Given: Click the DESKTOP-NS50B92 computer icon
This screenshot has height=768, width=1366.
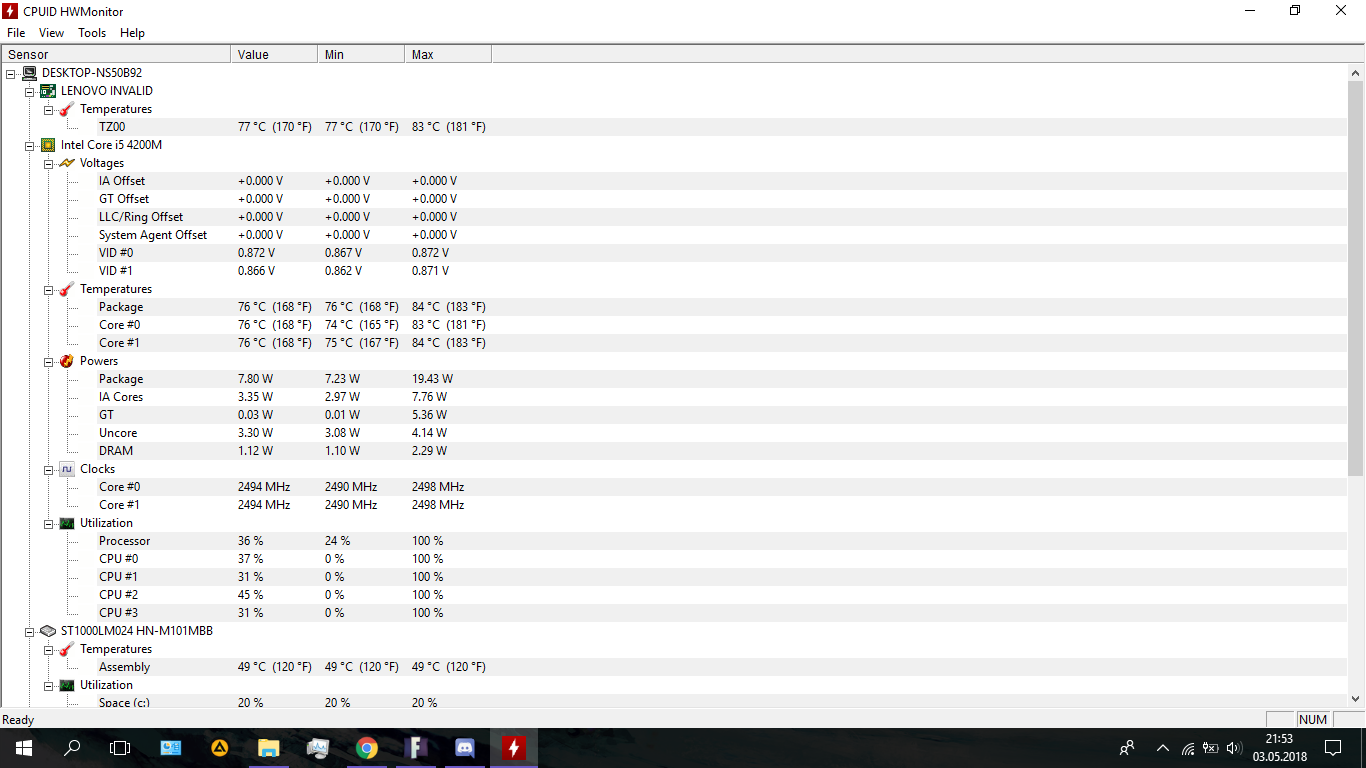Looking at the screenshot, I should click(29, 73).
